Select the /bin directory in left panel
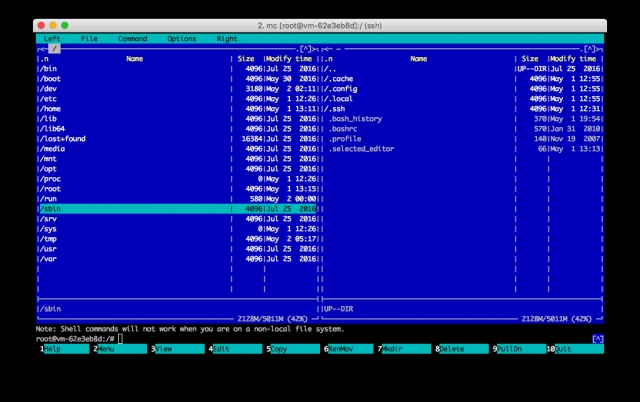 coord(178,69)
